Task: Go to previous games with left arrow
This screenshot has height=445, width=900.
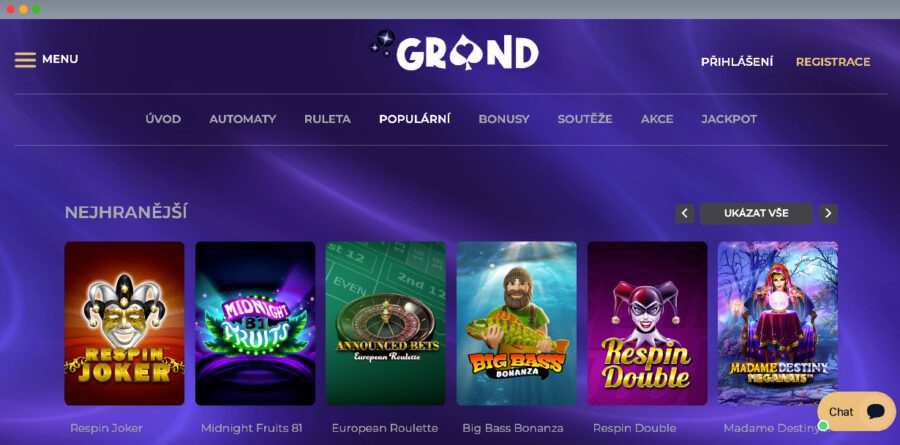Action: pyautogui.click(x=684, y=214)
